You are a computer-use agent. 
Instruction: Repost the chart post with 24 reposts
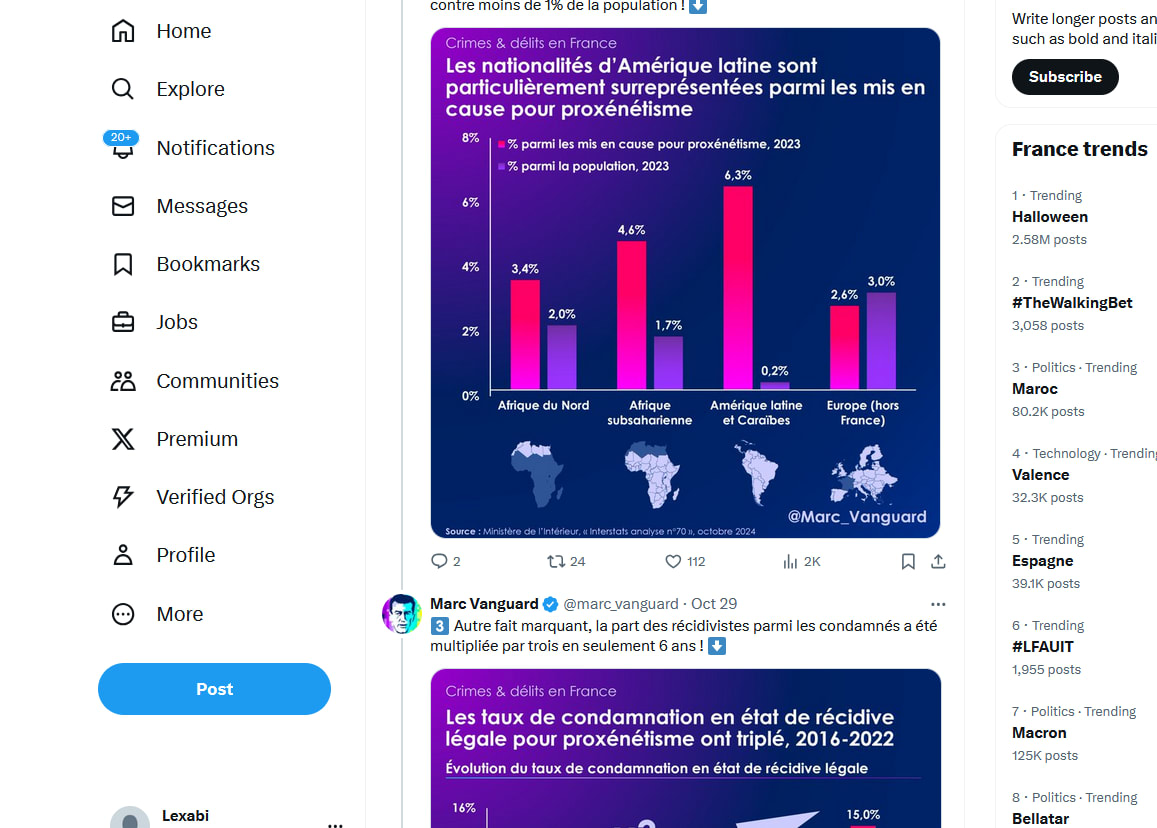(556, 562)
